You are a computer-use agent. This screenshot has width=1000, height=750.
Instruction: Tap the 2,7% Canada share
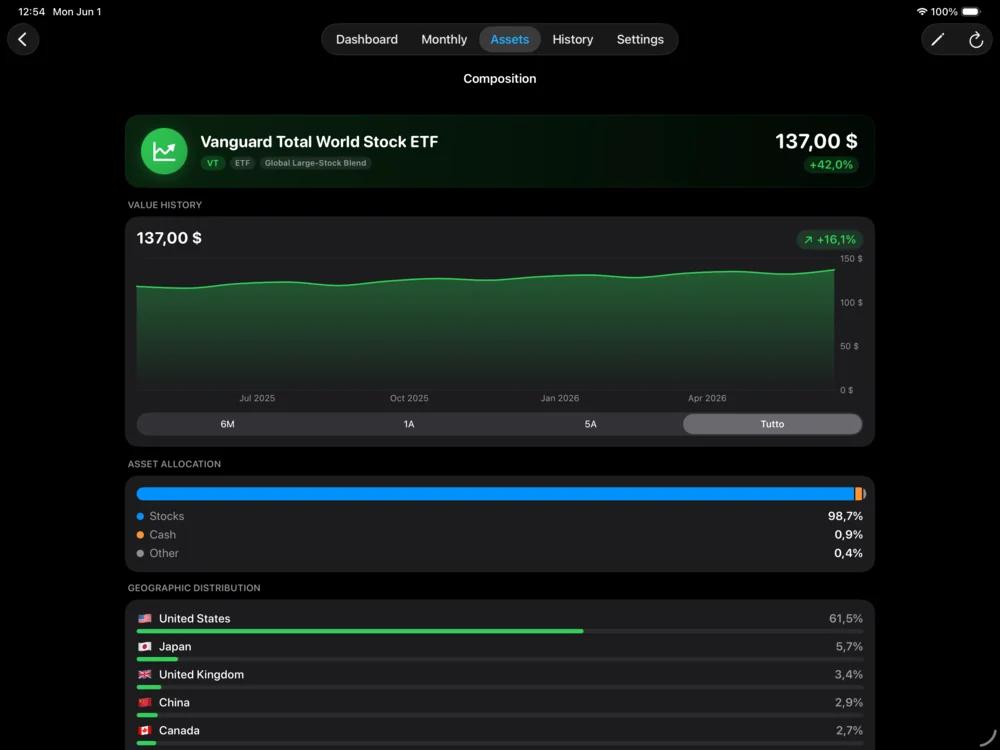(x=849, y=731)
